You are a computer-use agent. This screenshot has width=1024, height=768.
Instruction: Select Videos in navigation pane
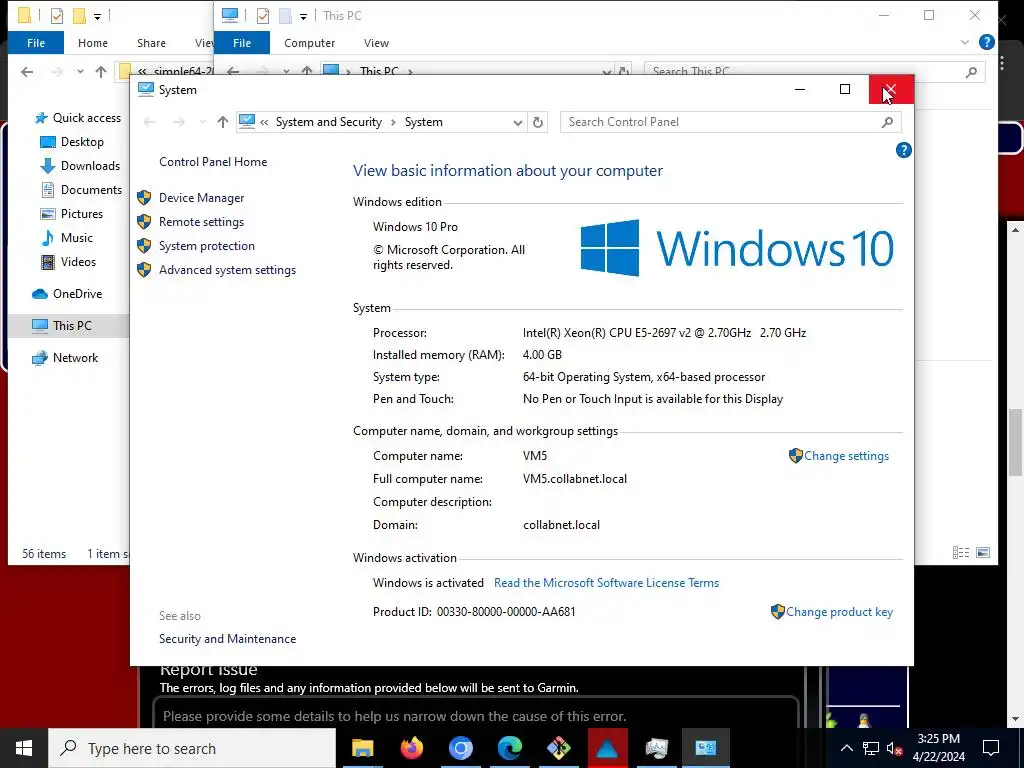[x=78, y=262]
